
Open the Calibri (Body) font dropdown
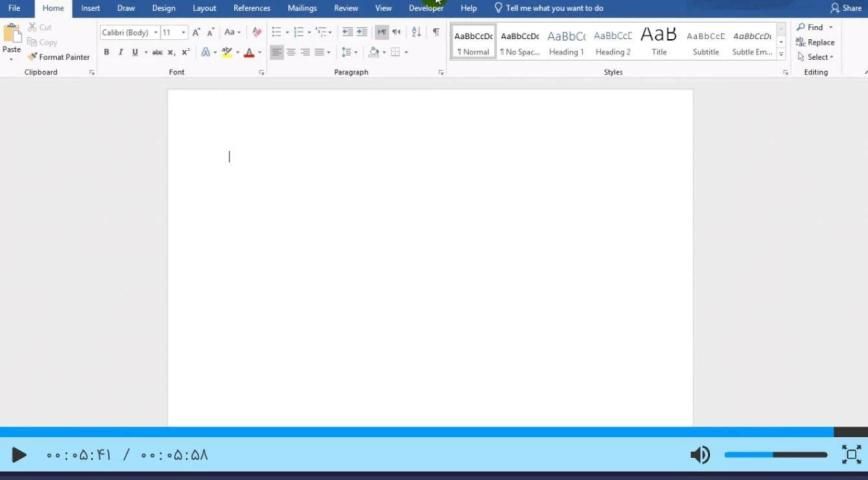click(x=130, y=32)
